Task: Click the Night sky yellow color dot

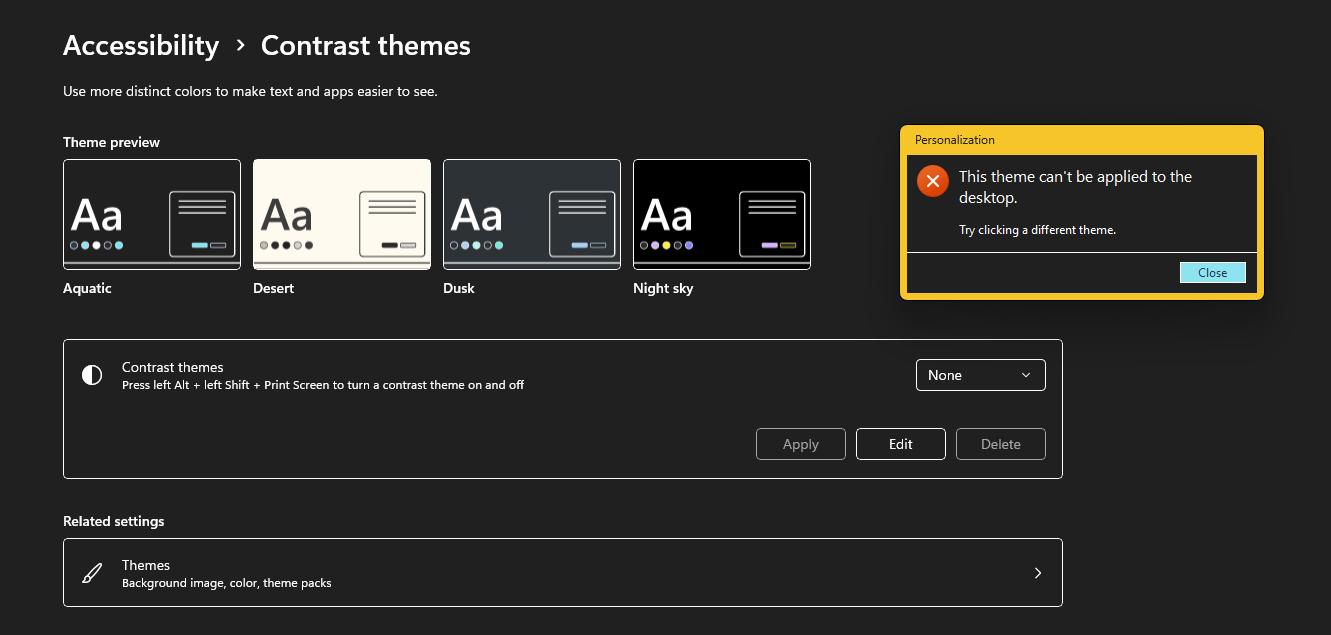Action: click(x=666, y=245)
